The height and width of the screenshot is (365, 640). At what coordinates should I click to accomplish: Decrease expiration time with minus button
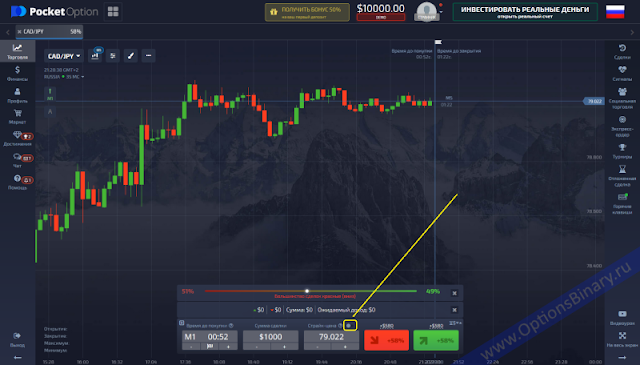point(191,347)
